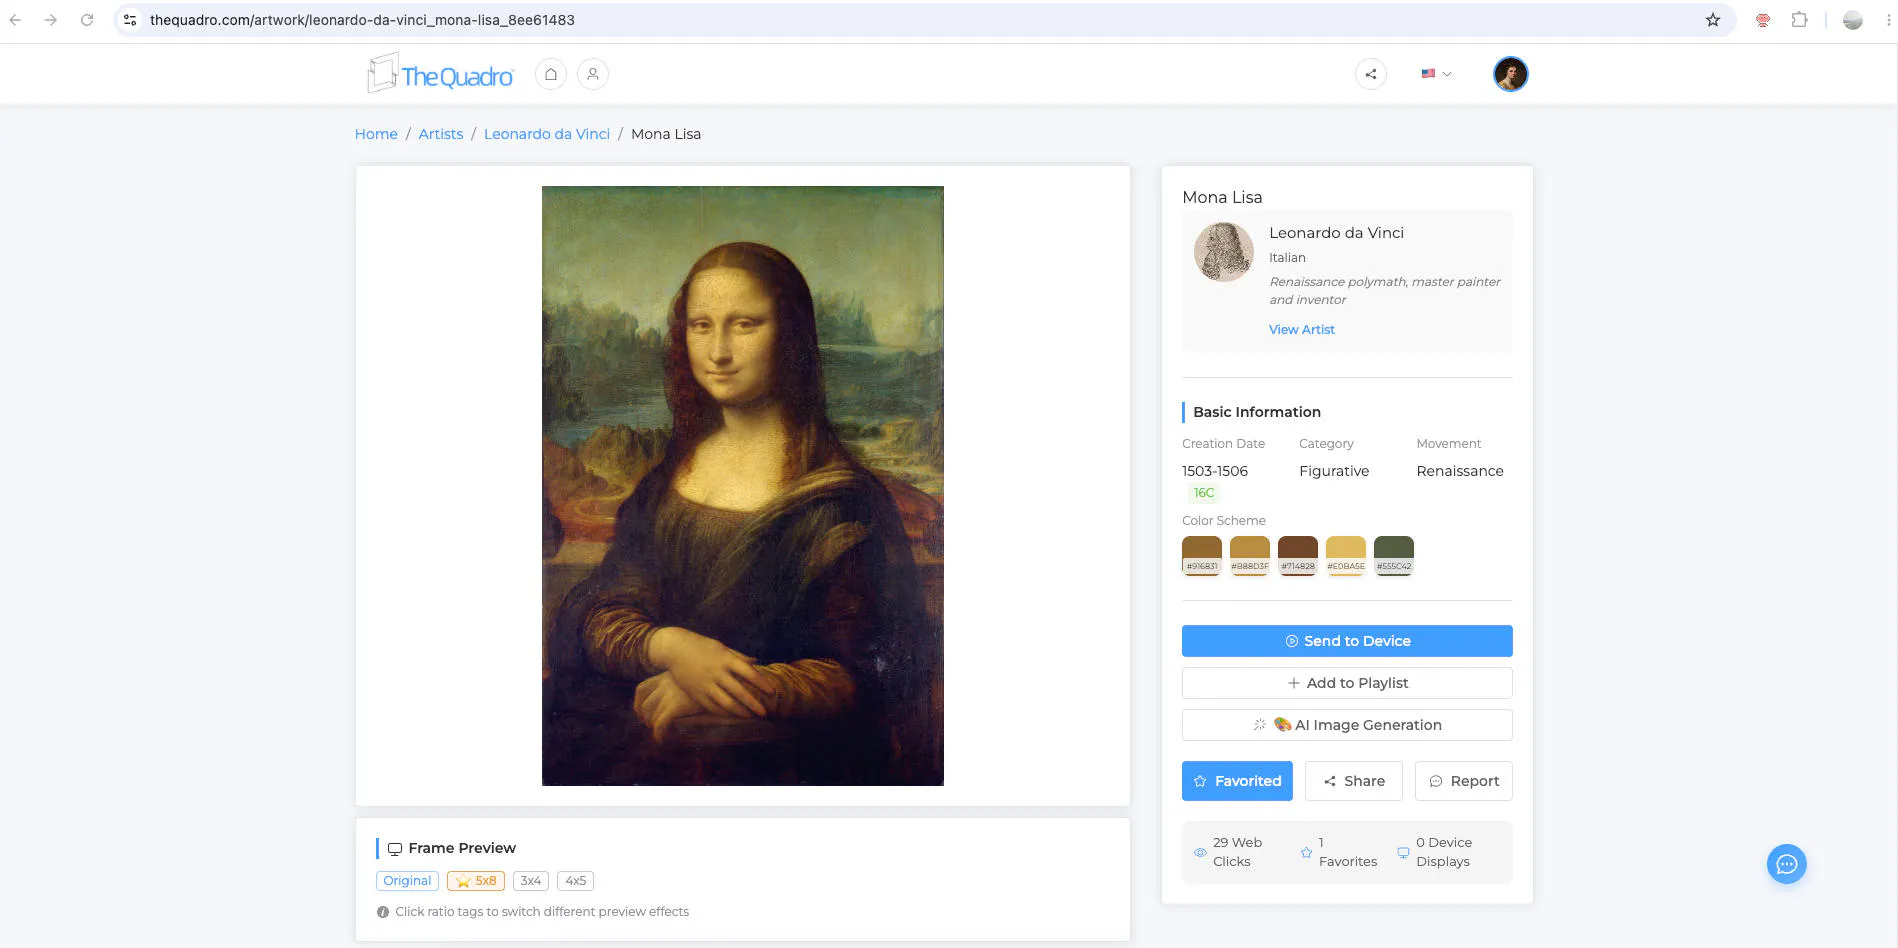Screen dimensions: 1898x948
Task: Click the red browser extension icon
Action: (1763, 20)
